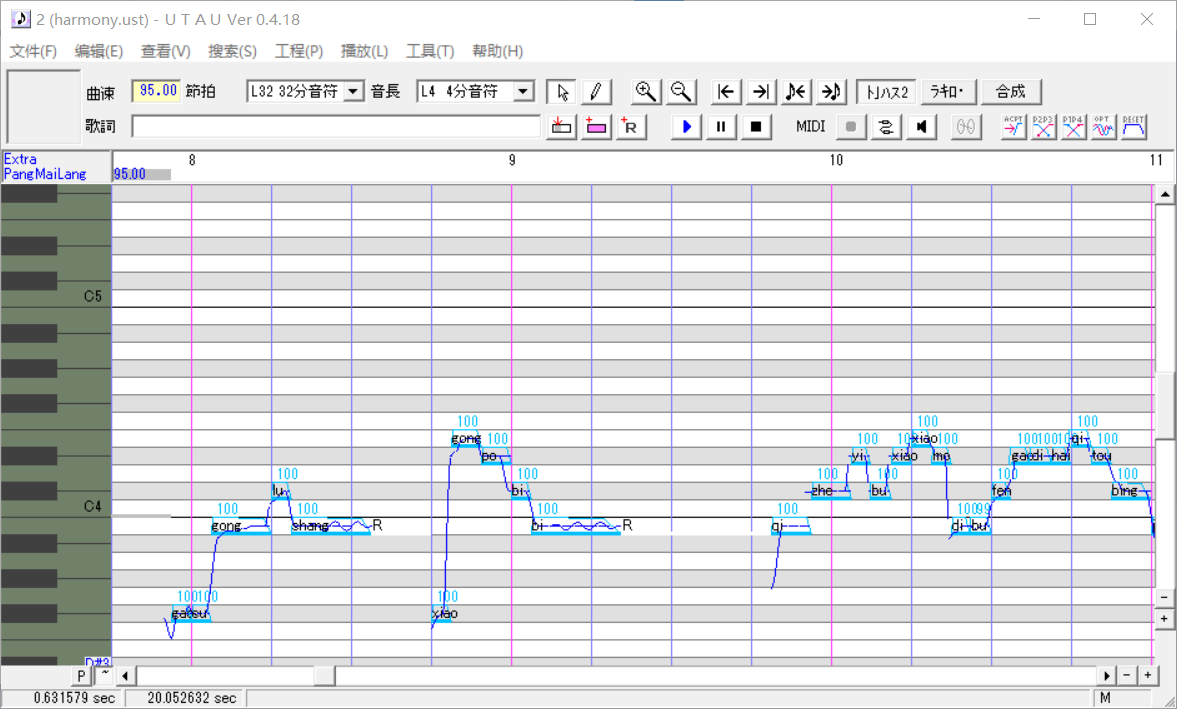The width and height of the screenshot is (1177, 709).
Task: Select the 'fen' note in measure 10
Action: pyautogui.click(x=1001, y=491)
